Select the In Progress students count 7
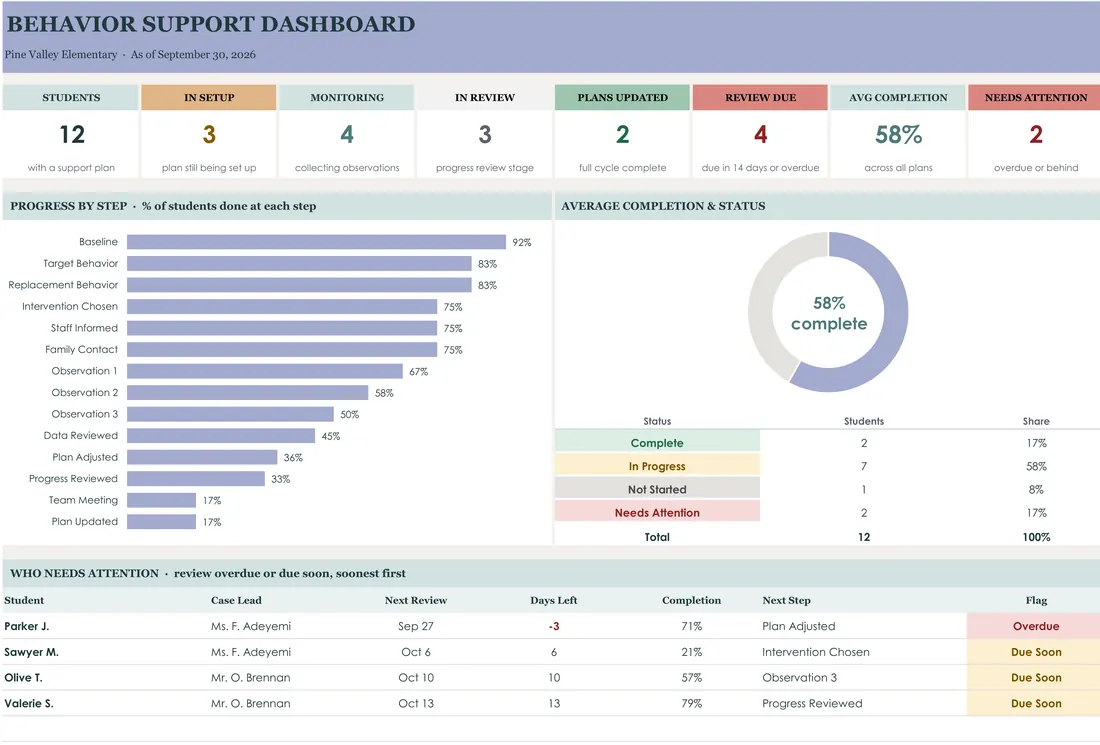 pyautogui.click(x=864, y=466)
